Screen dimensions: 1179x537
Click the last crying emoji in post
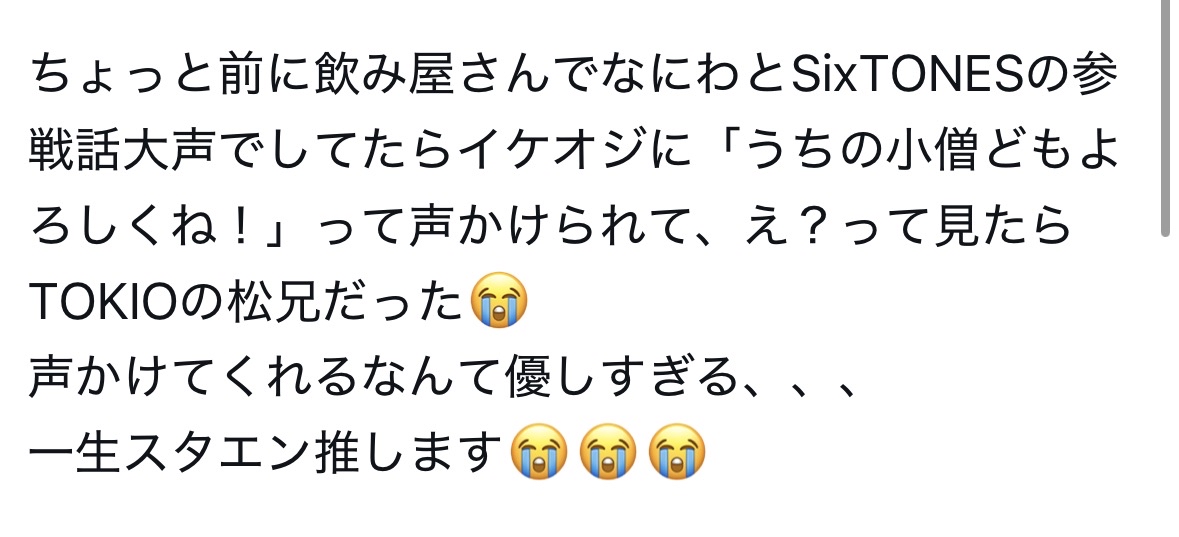point(677,452)
